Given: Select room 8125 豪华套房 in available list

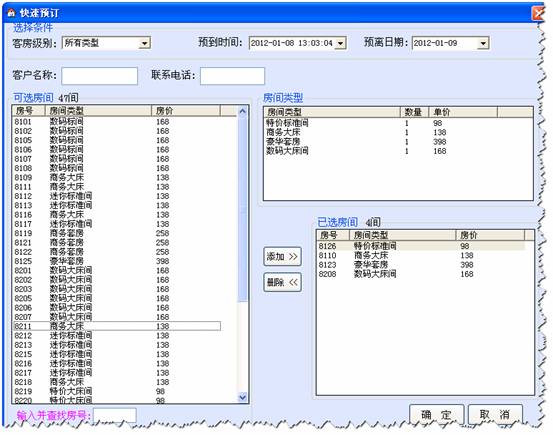Looking at the screenshot, I should pyautogui.click(x=117, y=261).
